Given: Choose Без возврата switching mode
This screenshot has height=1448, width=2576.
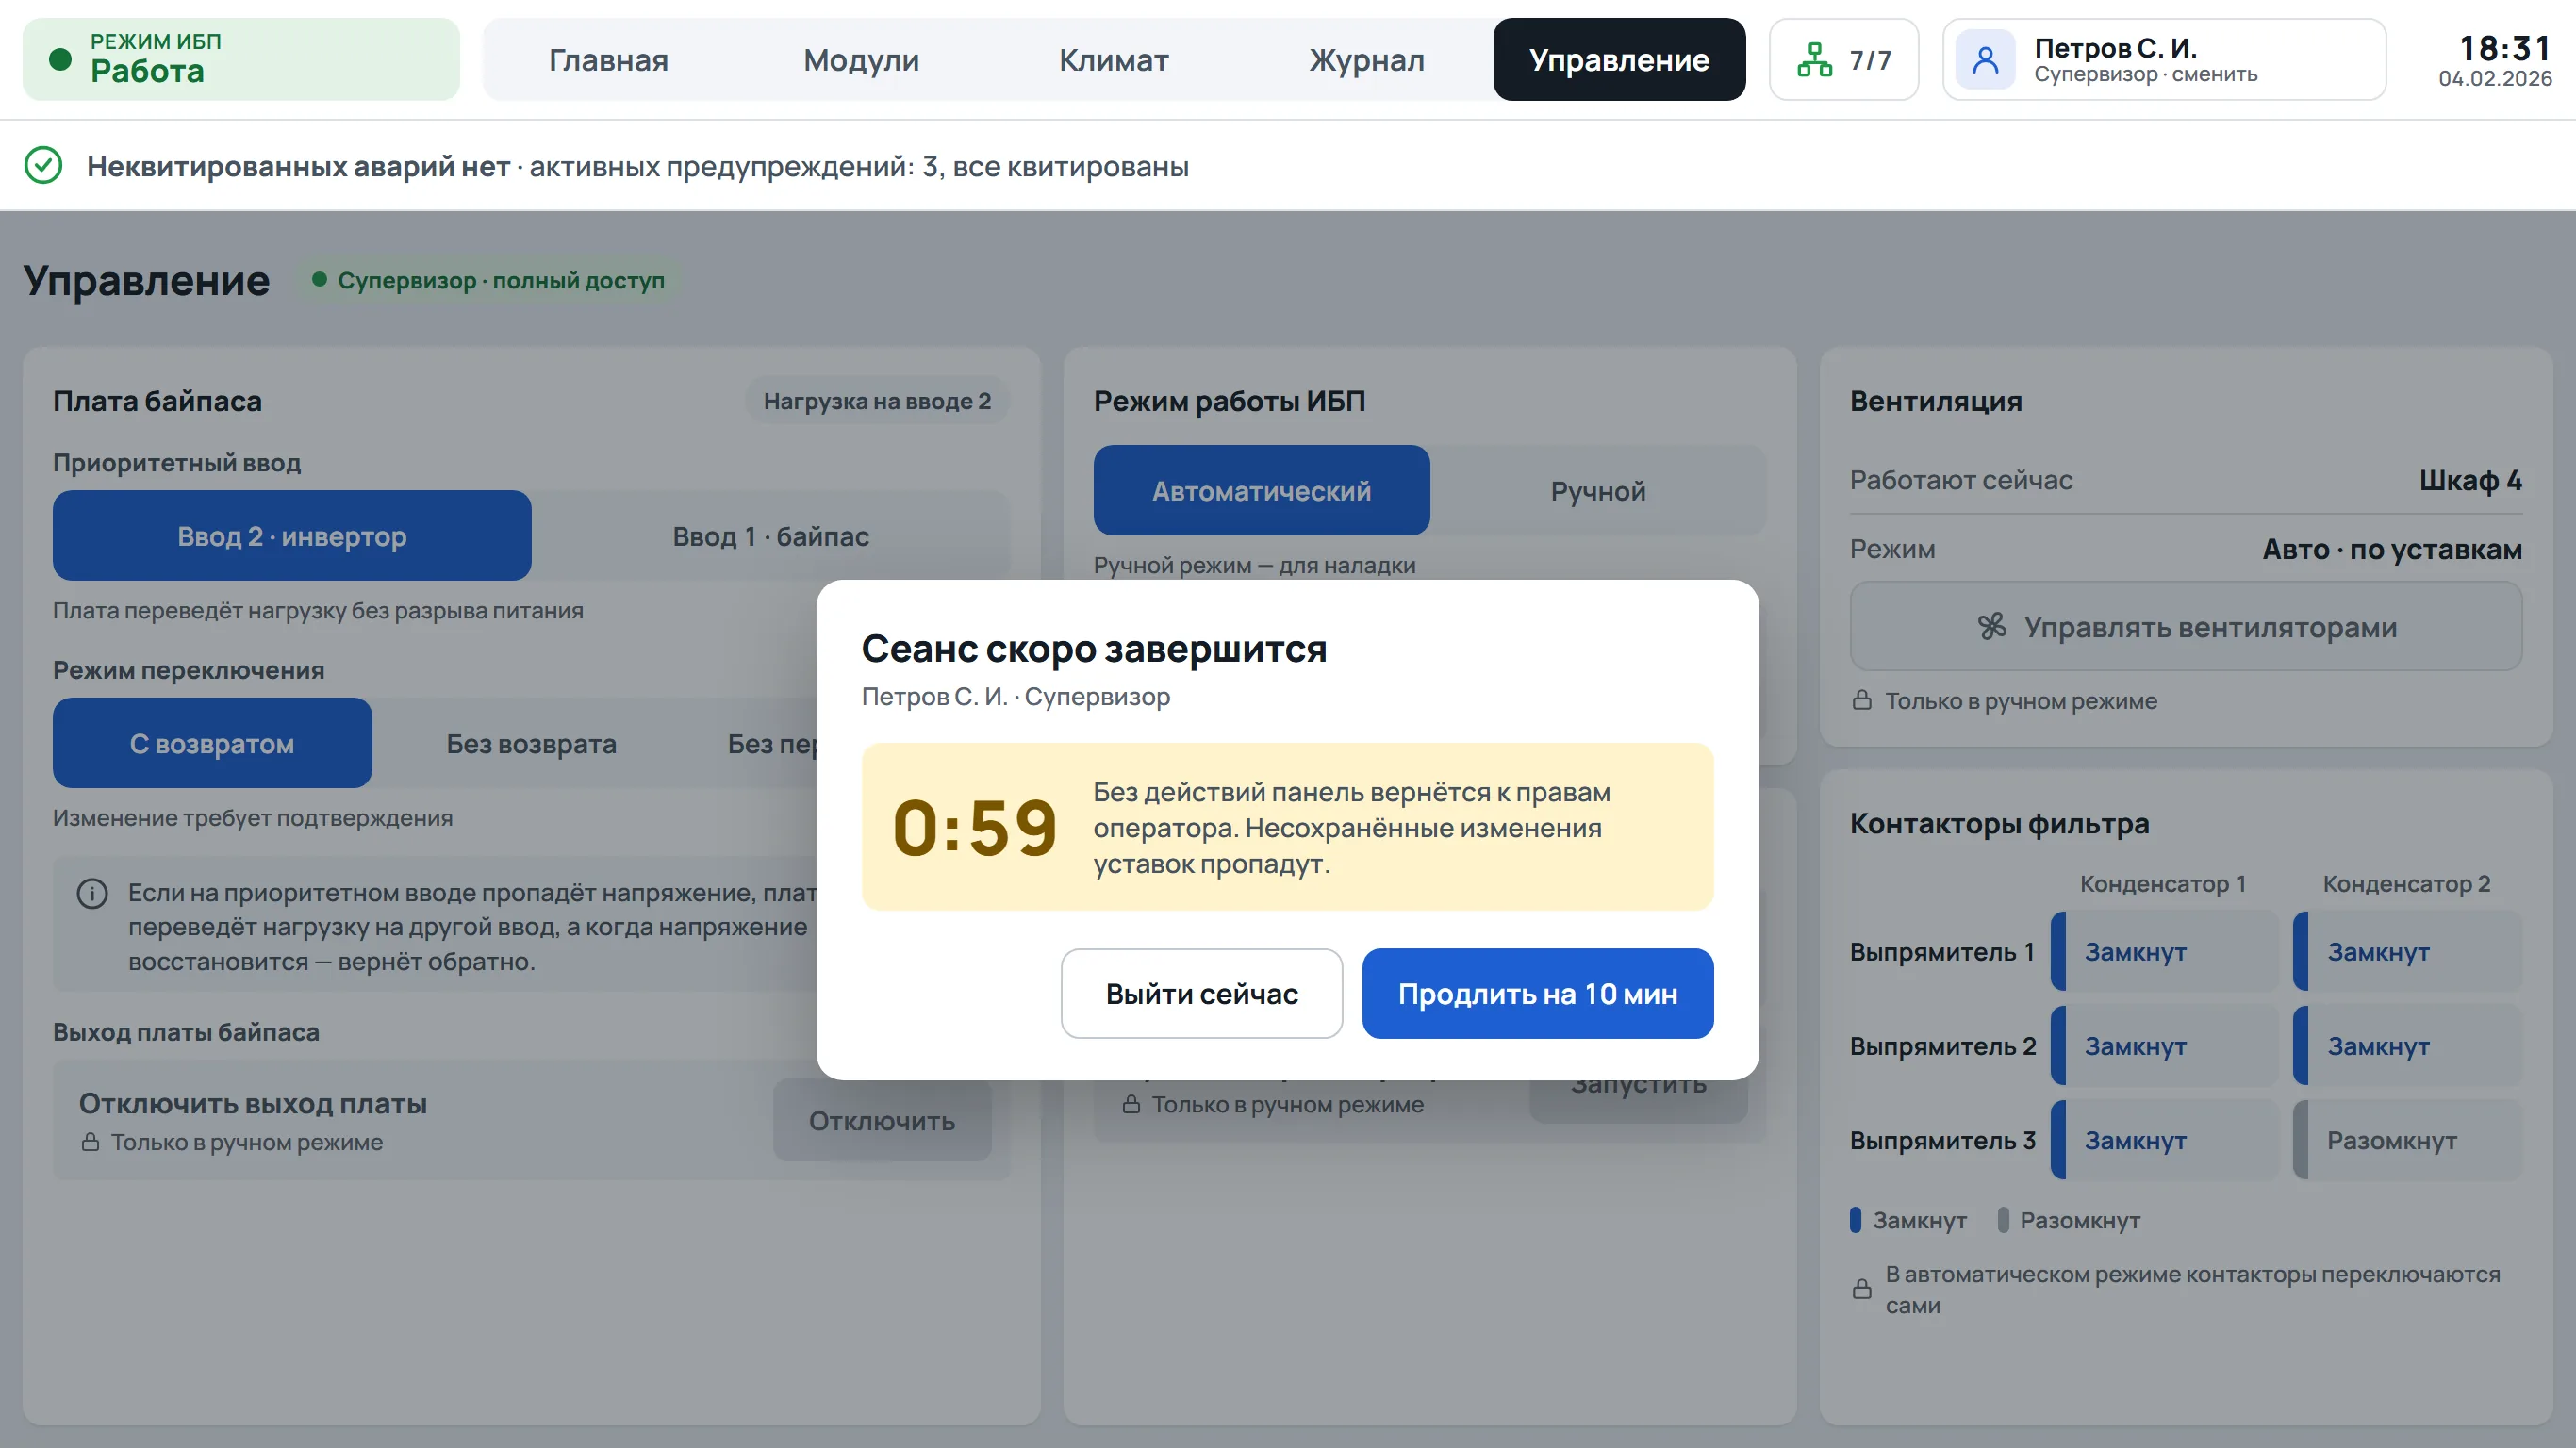Looking at the screenshot, I should [x=531, y=744].
